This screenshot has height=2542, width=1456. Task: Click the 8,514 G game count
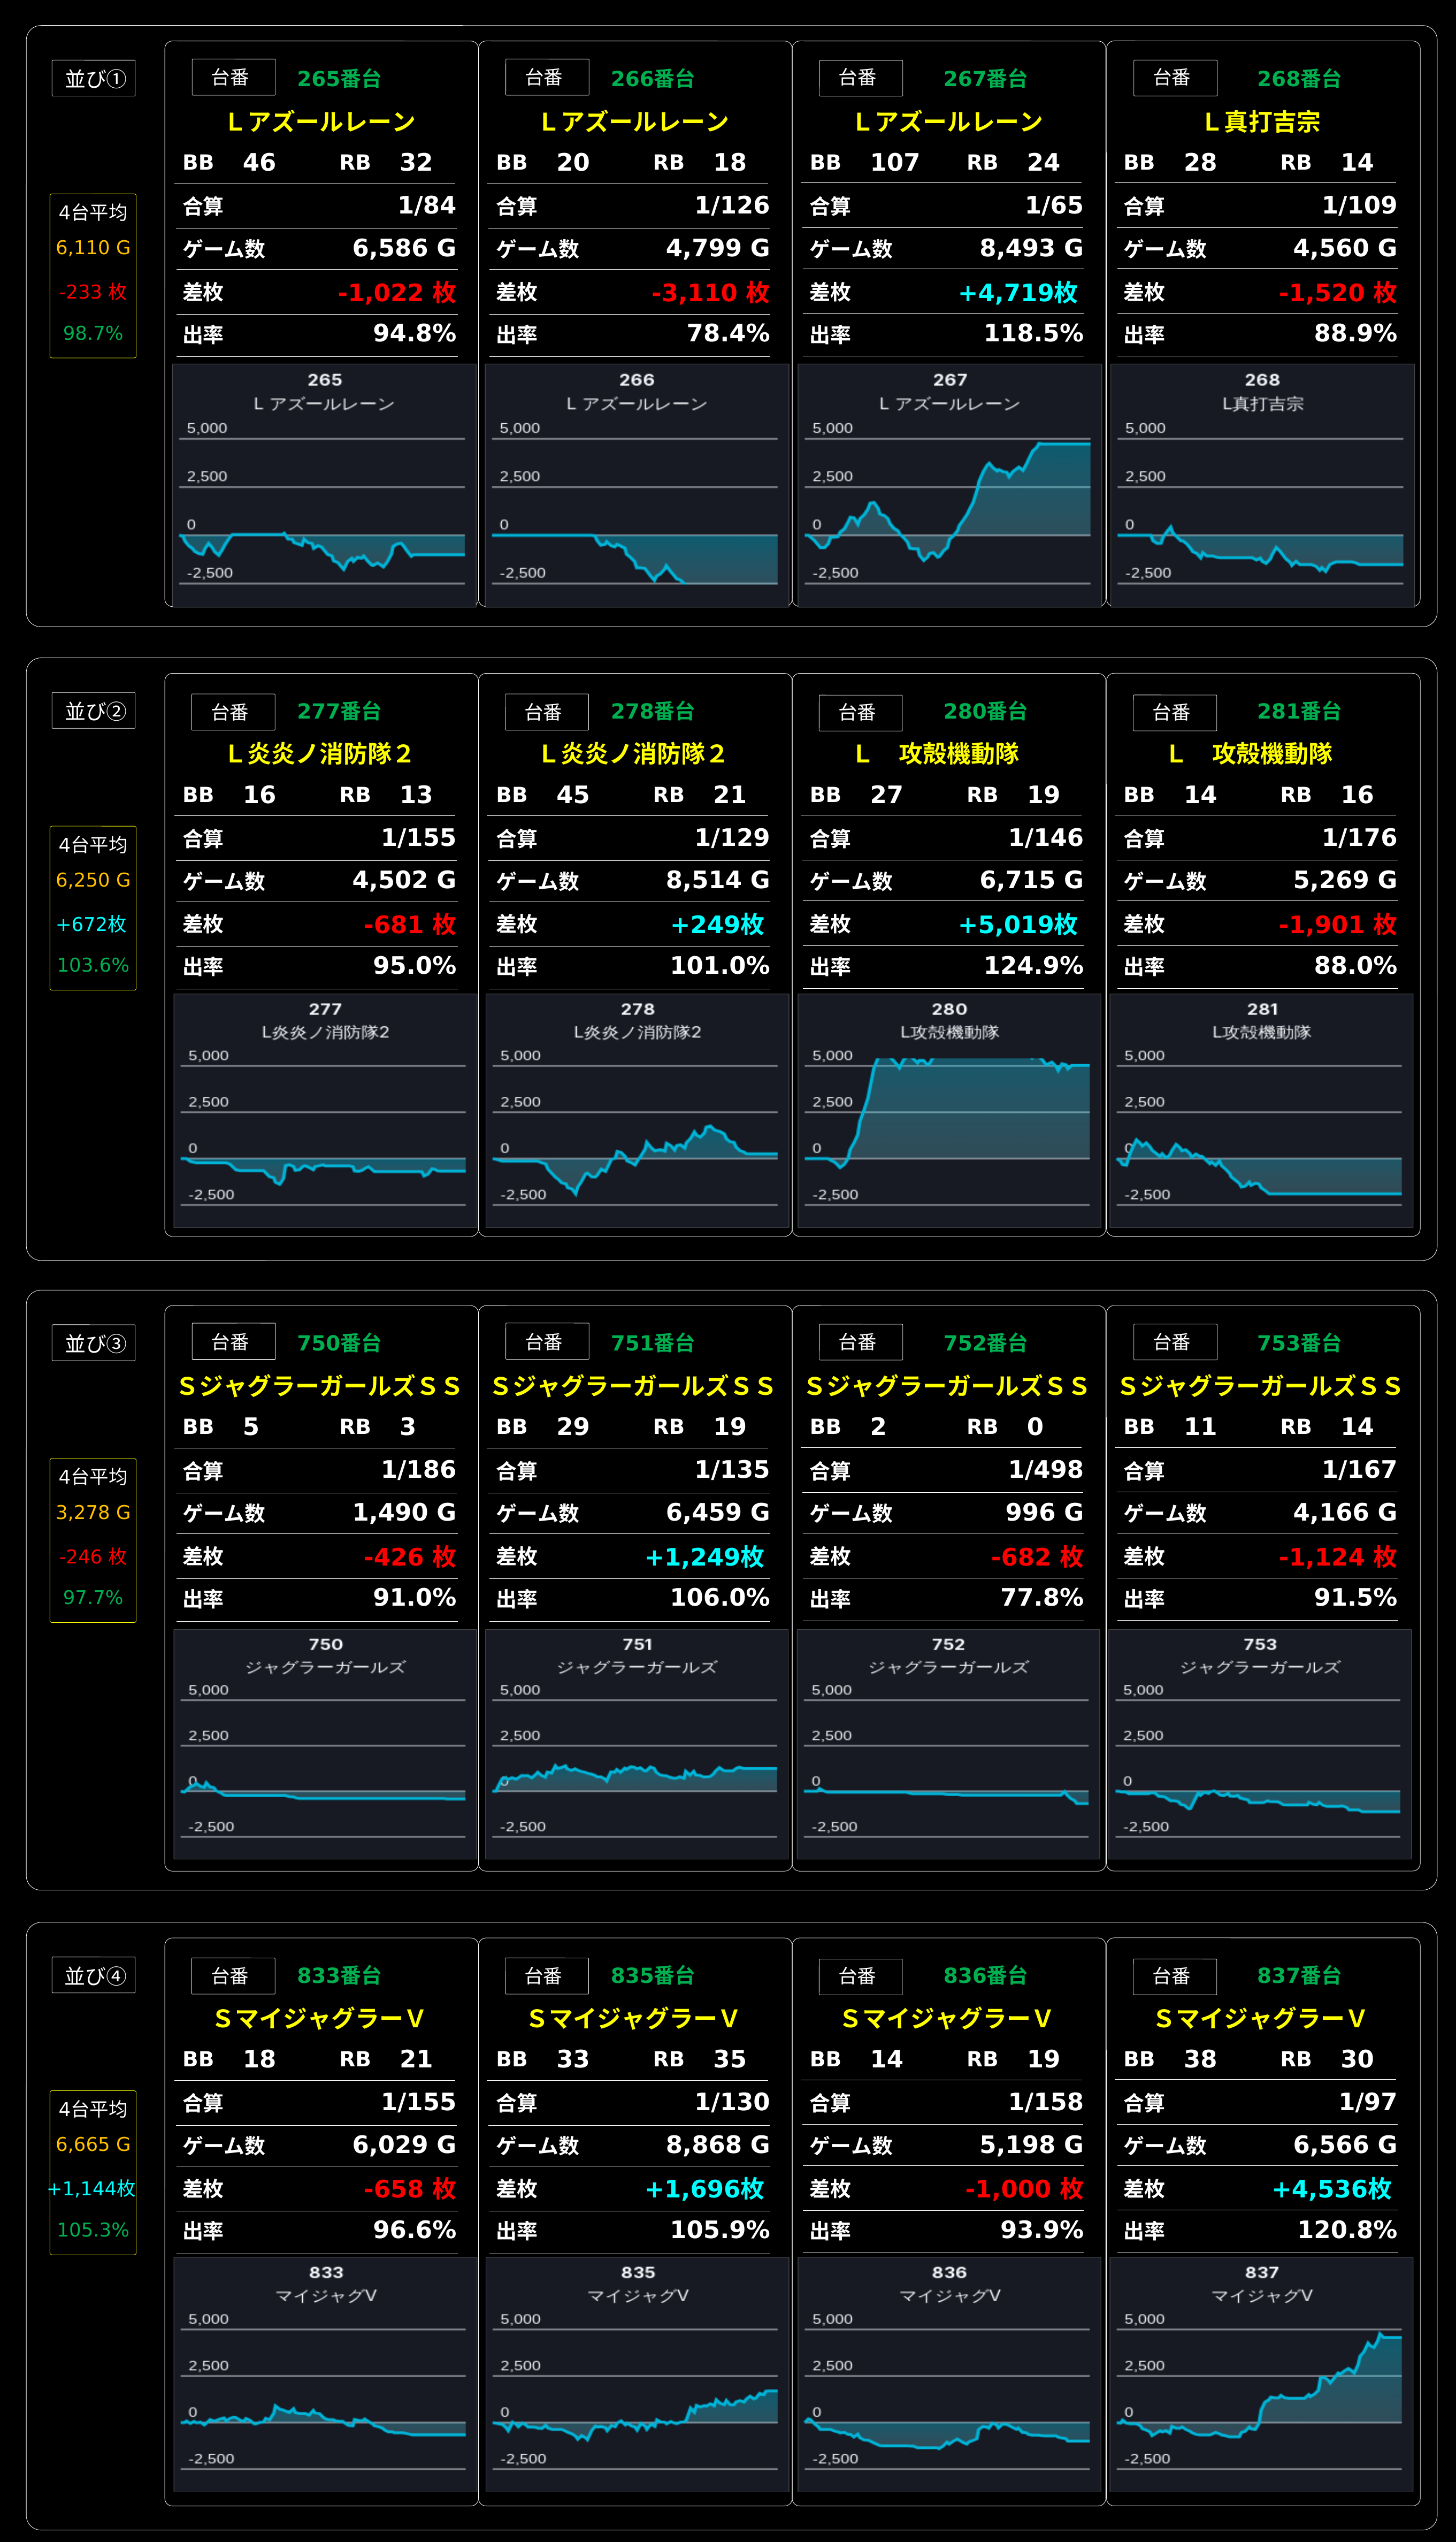click(x=718, y=880)
